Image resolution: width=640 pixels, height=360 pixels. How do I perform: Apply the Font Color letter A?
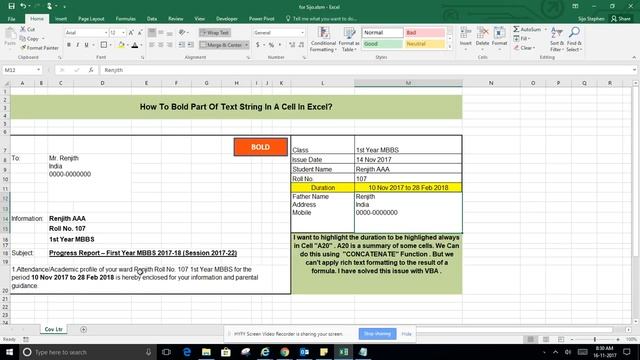(x=135, y=45)
